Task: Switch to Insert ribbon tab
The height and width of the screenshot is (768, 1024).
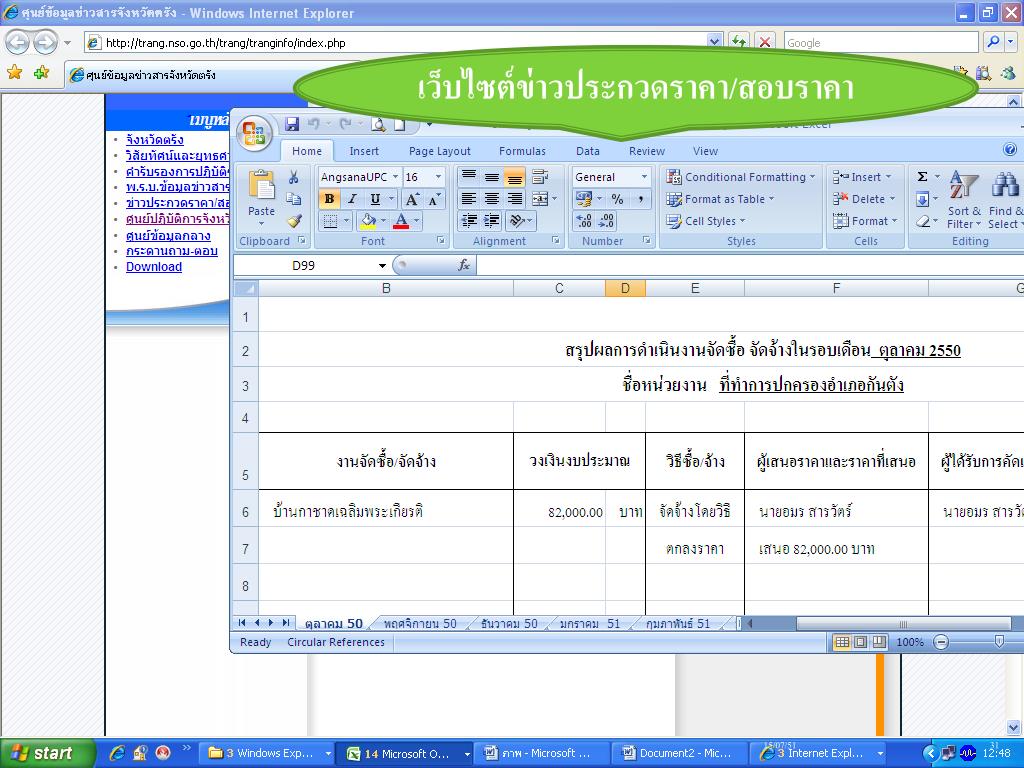Action: coord(364,151)
